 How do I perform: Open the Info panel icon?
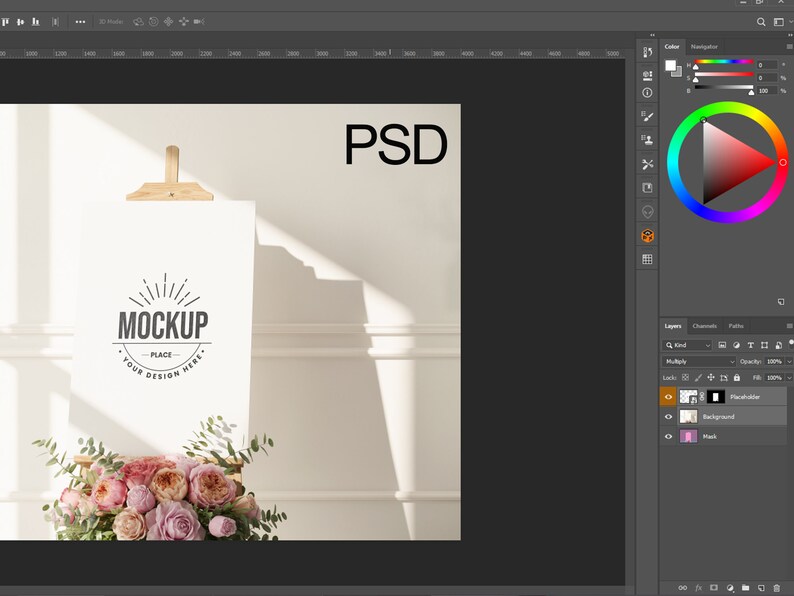tap(647, 93)
